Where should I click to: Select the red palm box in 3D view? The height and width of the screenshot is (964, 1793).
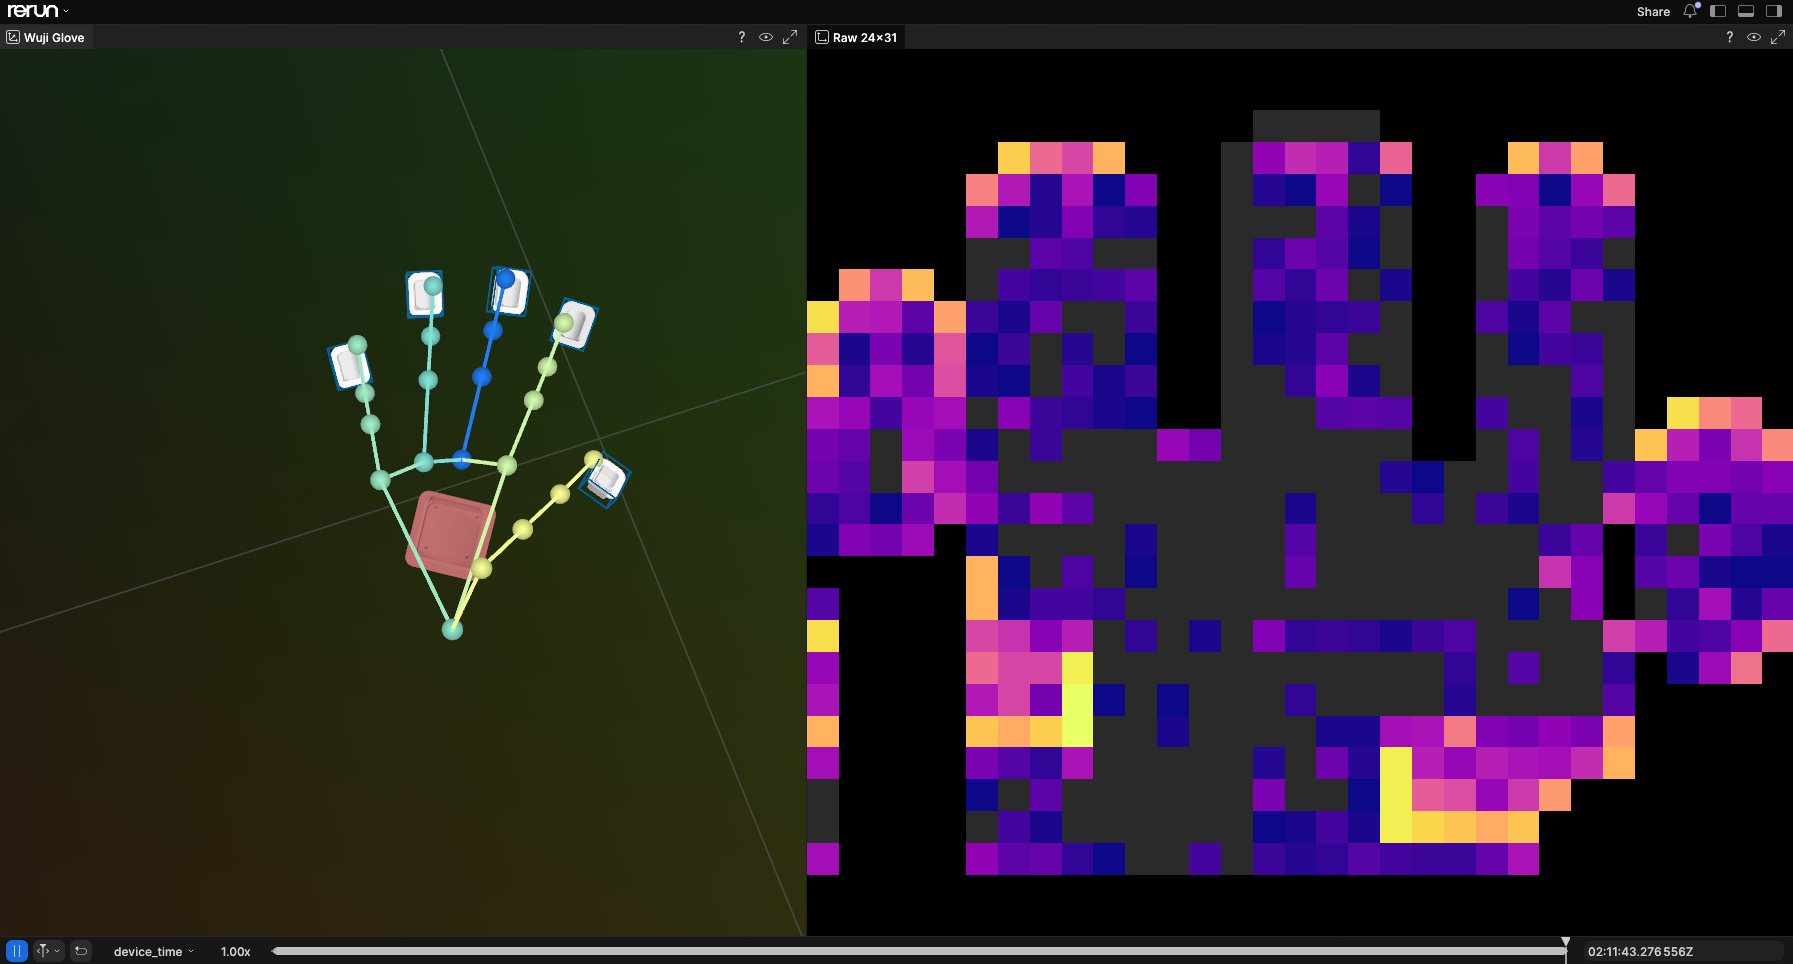point(450,535)
